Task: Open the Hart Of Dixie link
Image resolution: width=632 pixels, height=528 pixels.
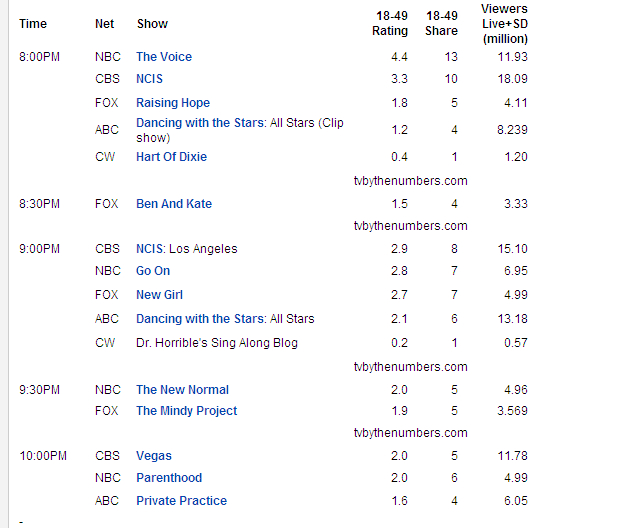Action: point(171,157)
